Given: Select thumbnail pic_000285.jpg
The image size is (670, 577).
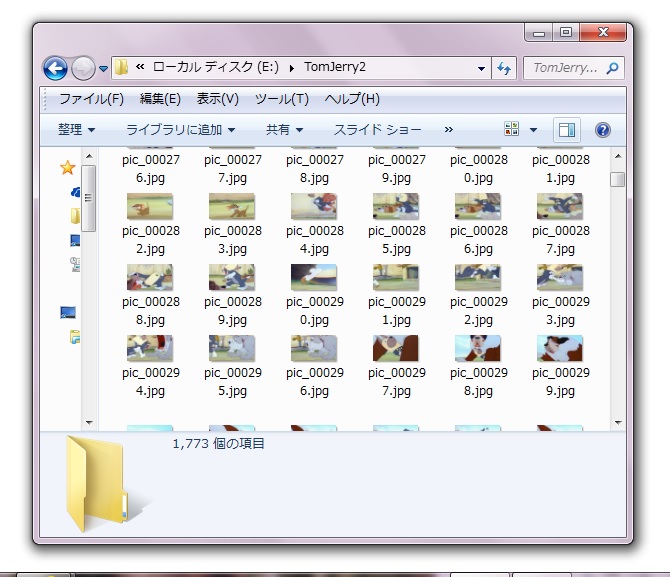Looking at the screenshot, I should (396, 206).
